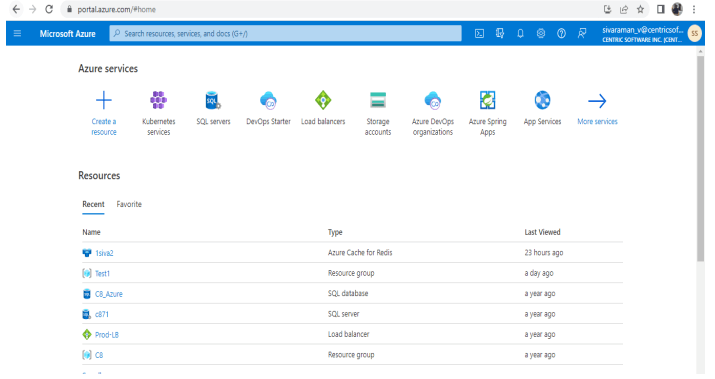Open Directories and subscriptions filter icon
Image resolution: width=715 pixels, height=379 pixels.
[500, 33]
